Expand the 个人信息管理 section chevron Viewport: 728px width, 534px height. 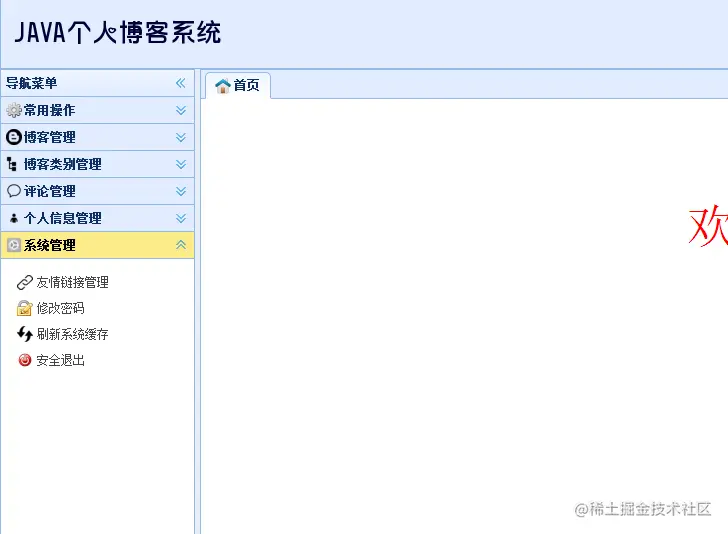181,218
